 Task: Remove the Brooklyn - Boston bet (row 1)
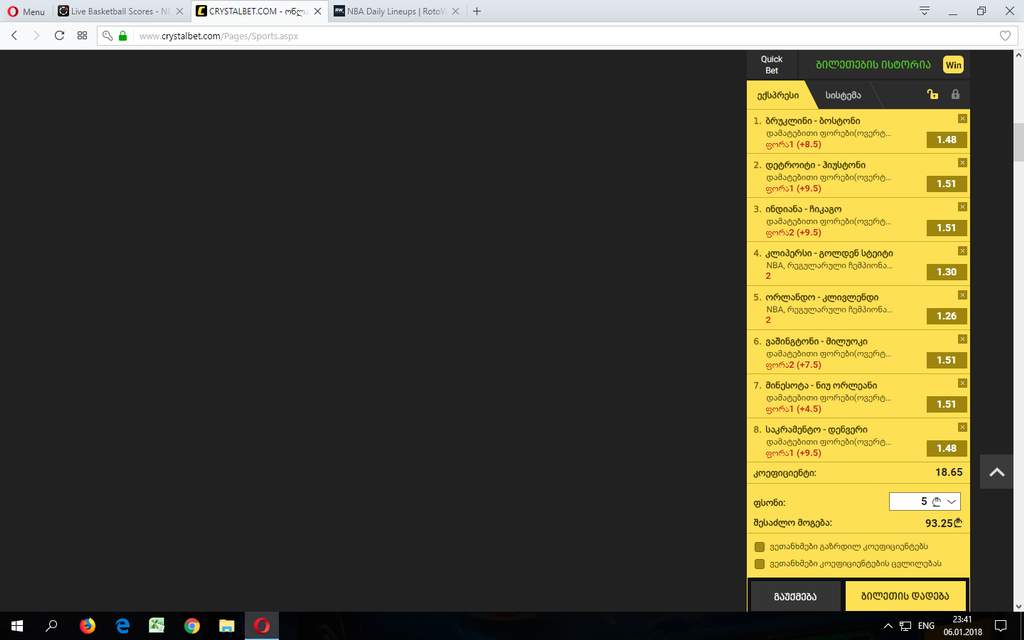click(962, 119)
